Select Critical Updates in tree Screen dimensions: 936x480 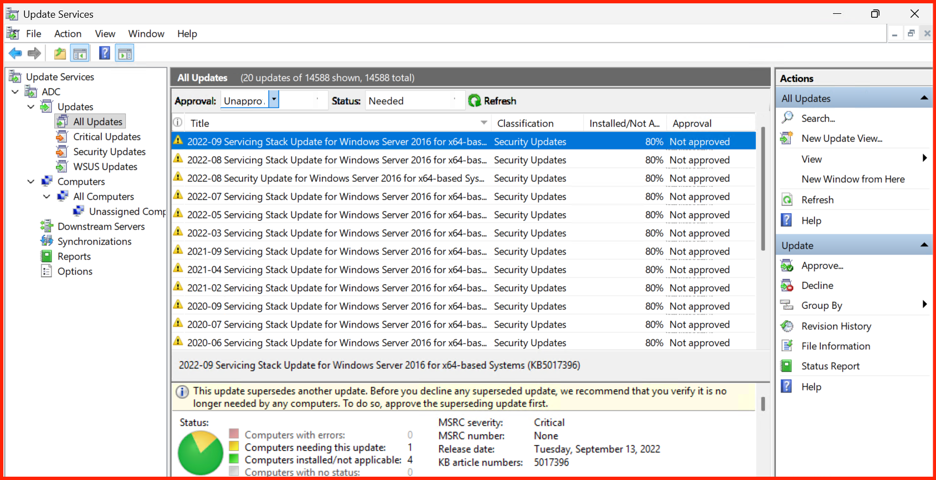pyautogui.click(x=107, y=137)
